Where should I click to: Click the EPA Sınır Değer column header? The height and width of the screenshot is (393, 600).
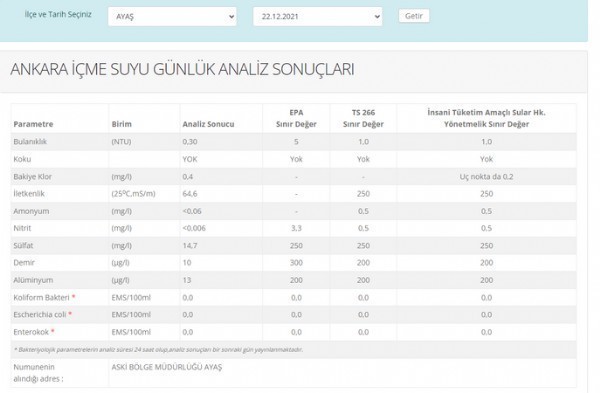pos(296,118)
